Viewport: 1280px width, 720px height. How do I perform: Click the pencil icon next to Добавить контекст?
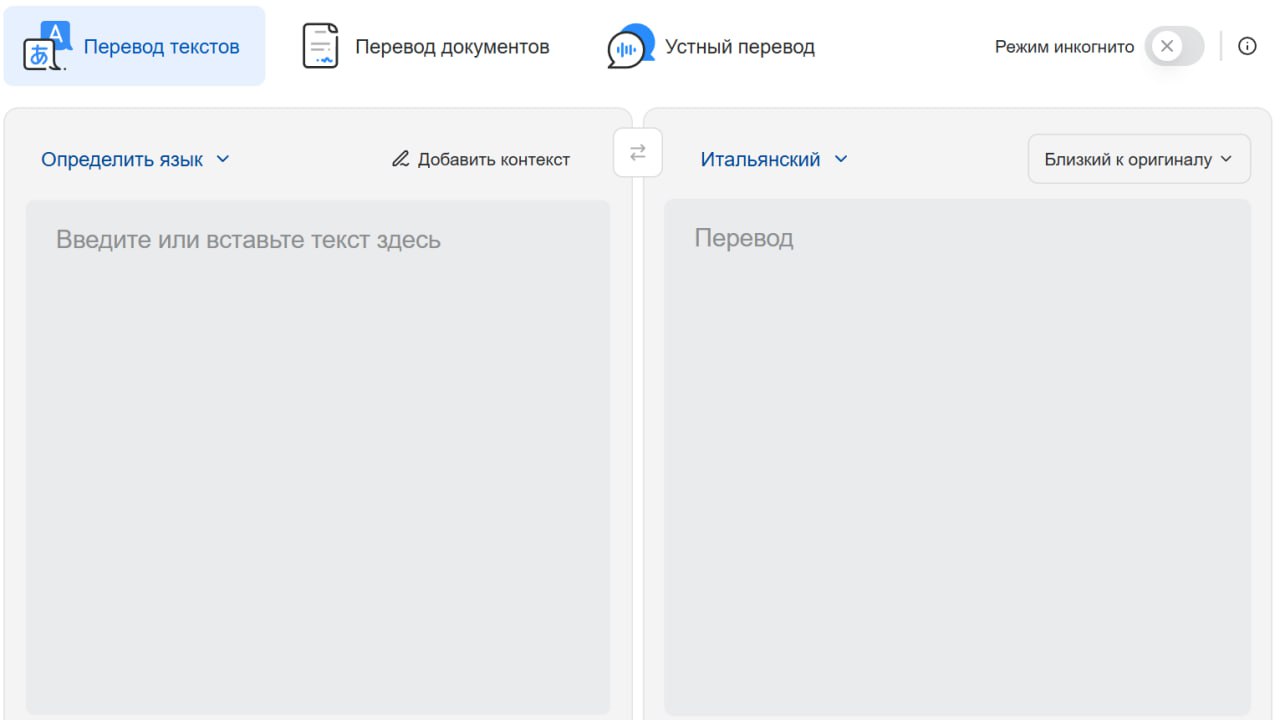[x=400, y=159]
